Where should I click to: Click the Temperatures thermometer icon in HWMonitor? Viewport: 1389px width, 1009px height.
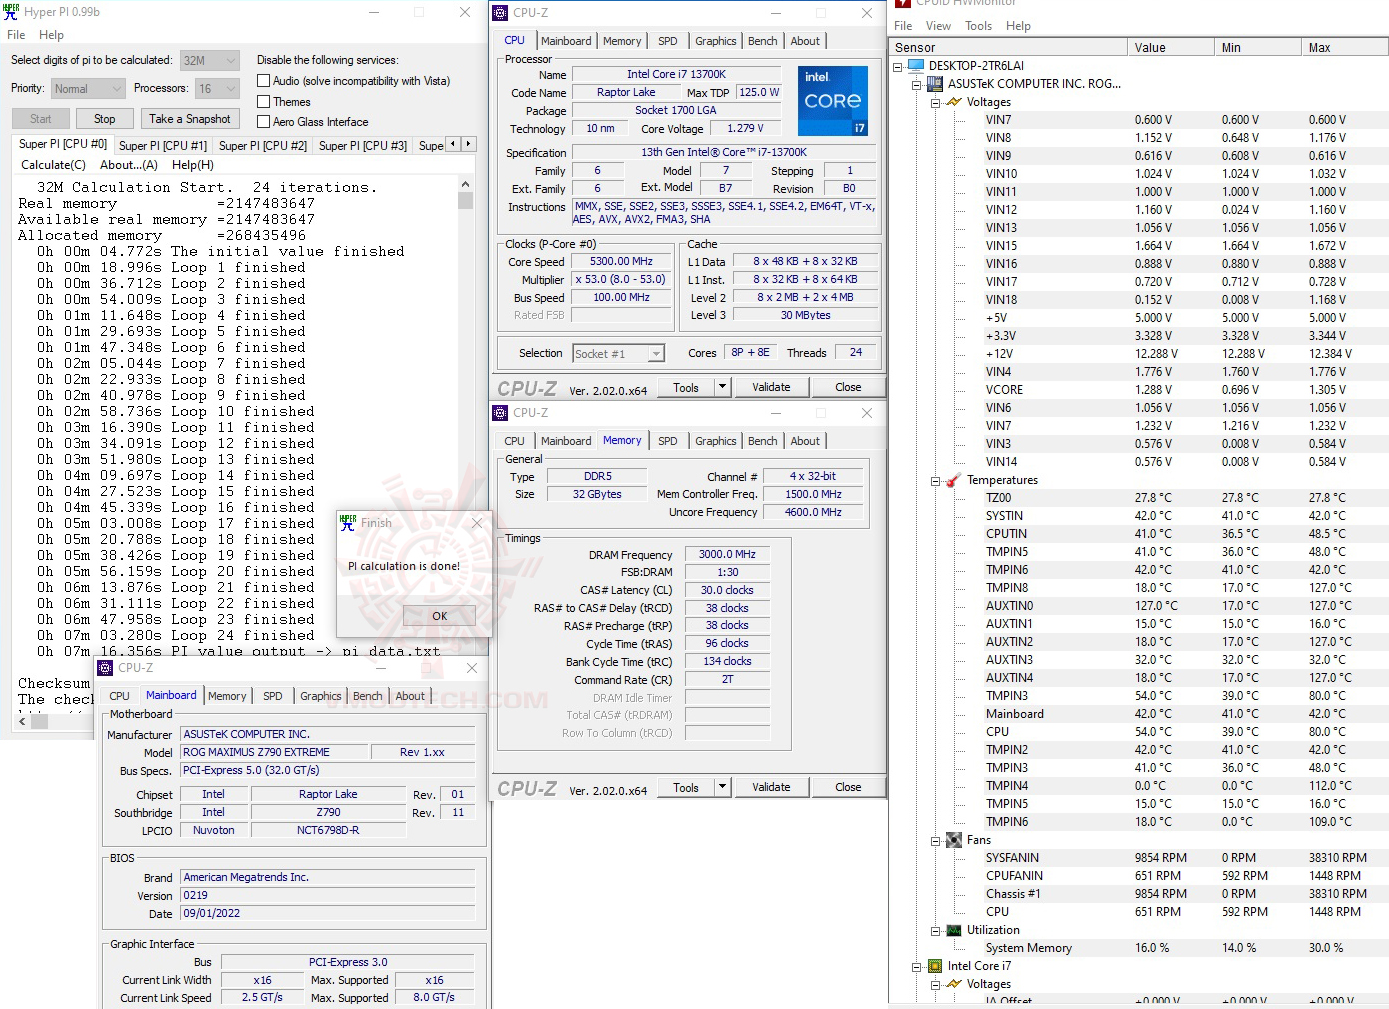point(954,480)
